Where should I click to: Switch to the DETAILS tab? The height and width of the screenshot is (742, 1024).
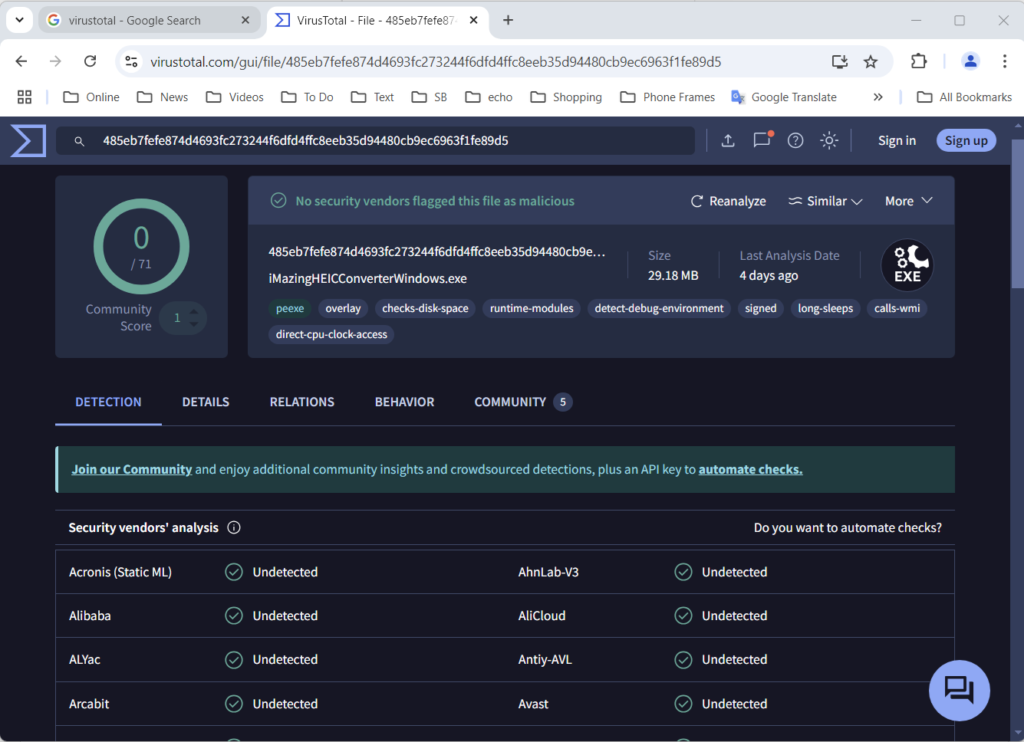click(206, 402)
